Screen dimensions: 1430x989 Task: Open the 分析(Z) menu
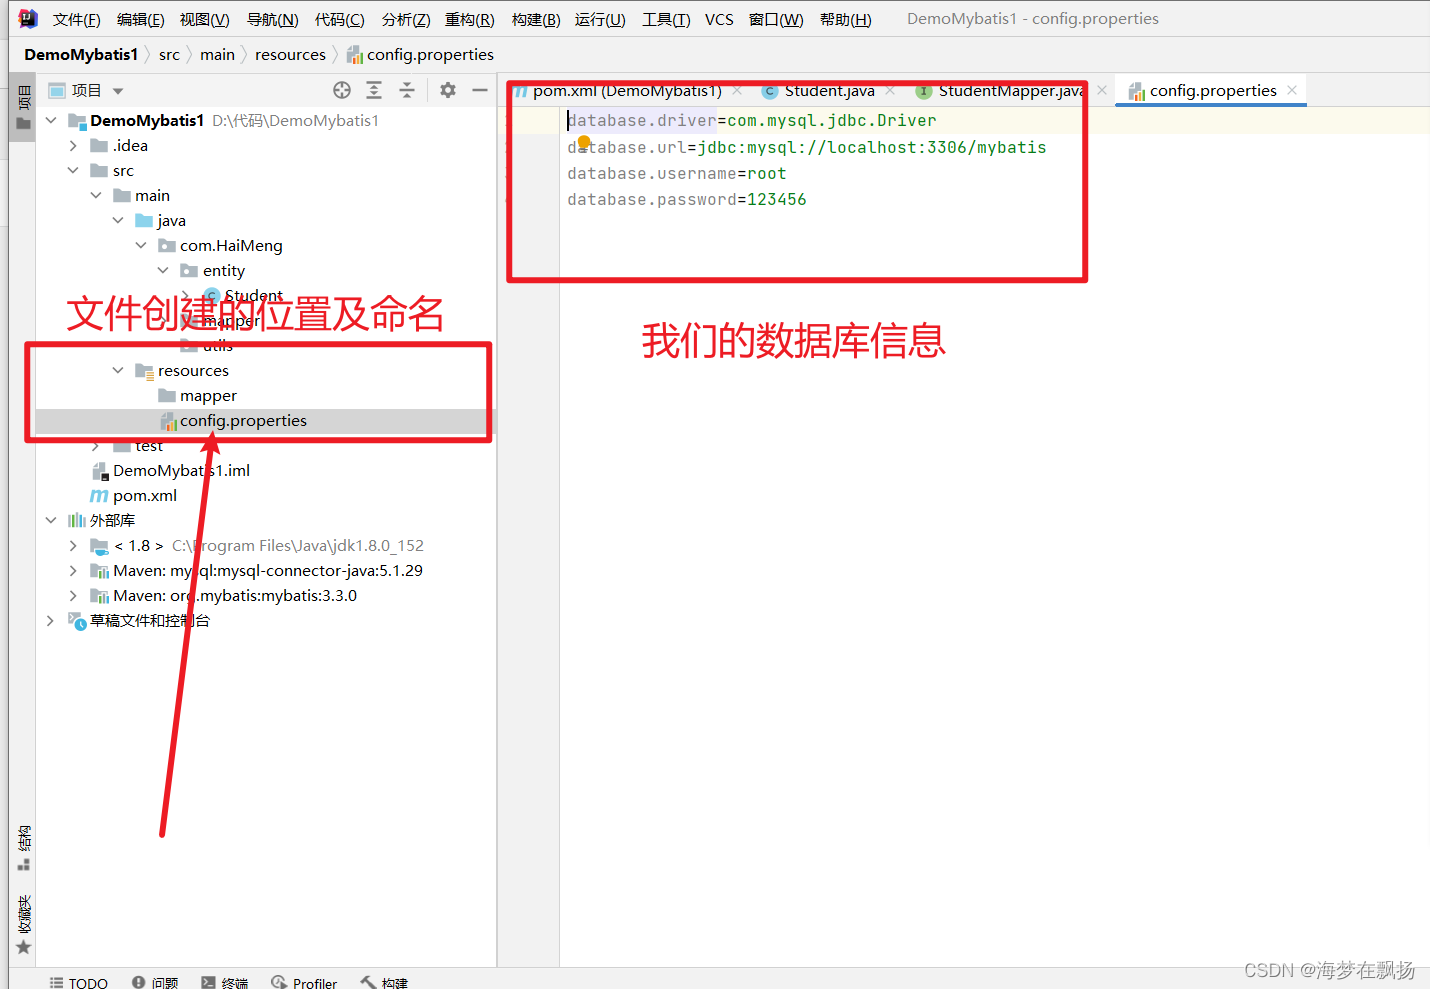pos(406,19)
